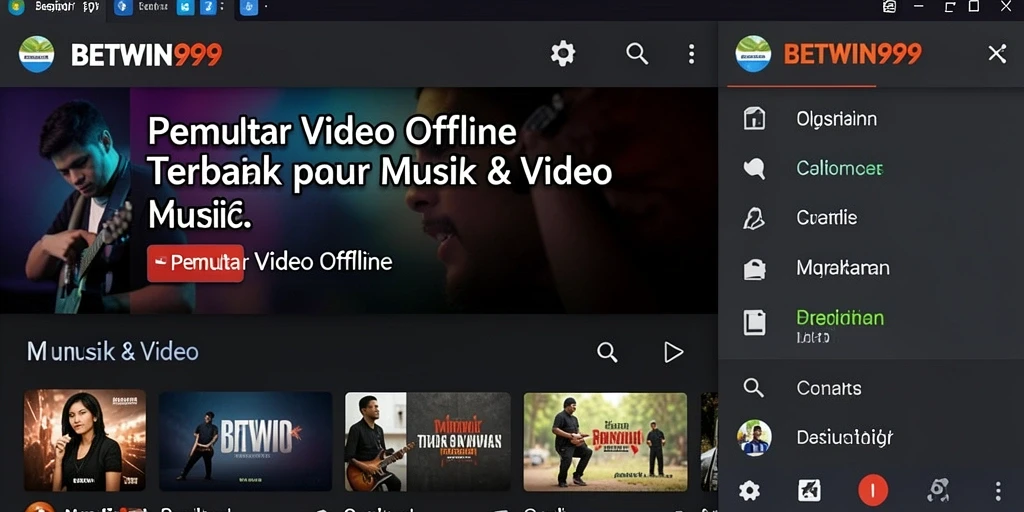Image resolution: width=1024 pixels, height=512 pixels.
Task: Search within the Munusik & Video section
Action: click(607, 352)
